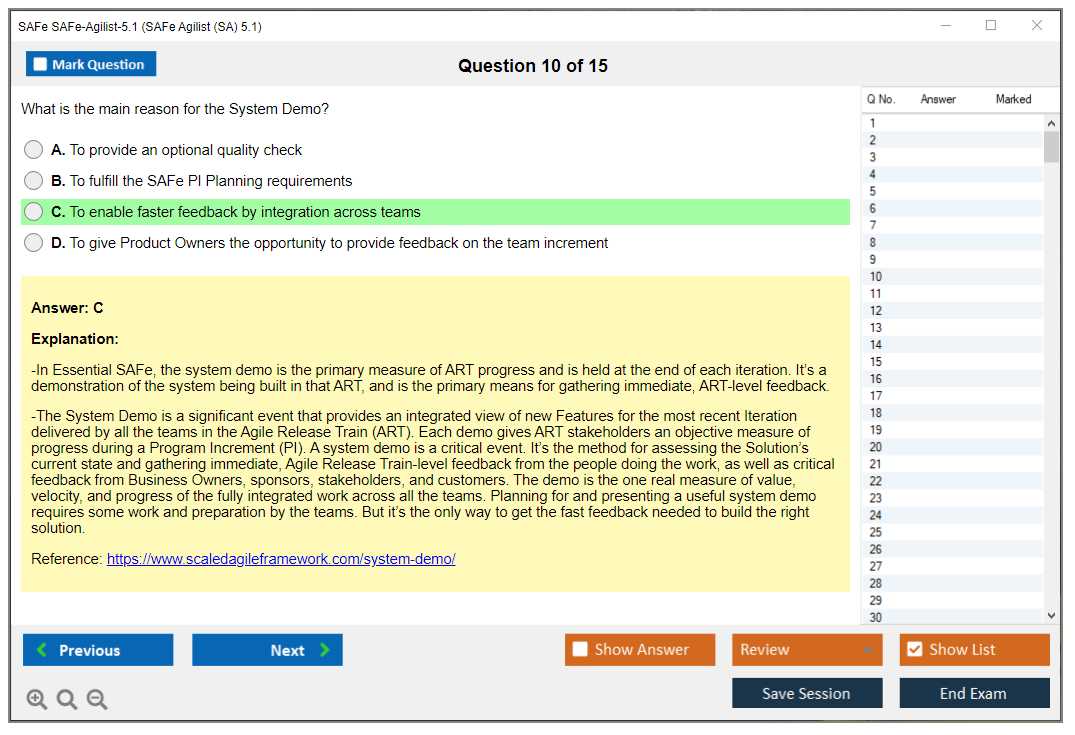This screenshot has width=1075, height=735.
Task: Go to the Previous question
Action: pyautogui.click(x=98, y=650)
